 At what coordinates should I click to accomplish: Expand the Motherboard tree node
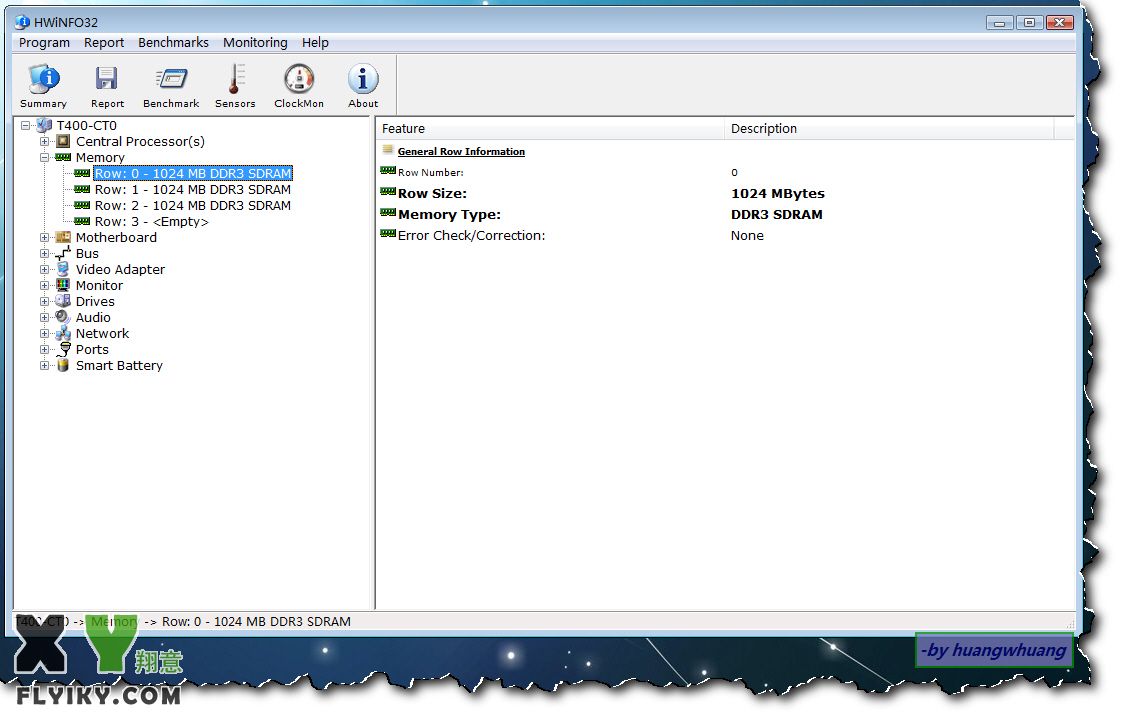45,237
